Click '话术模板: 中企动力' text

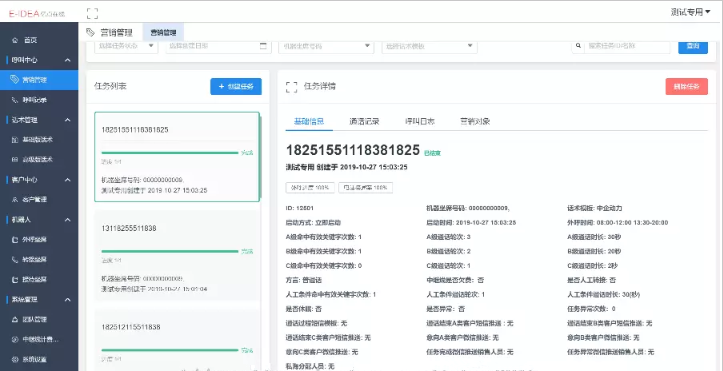pyautogui.click(x=595, y=208)
